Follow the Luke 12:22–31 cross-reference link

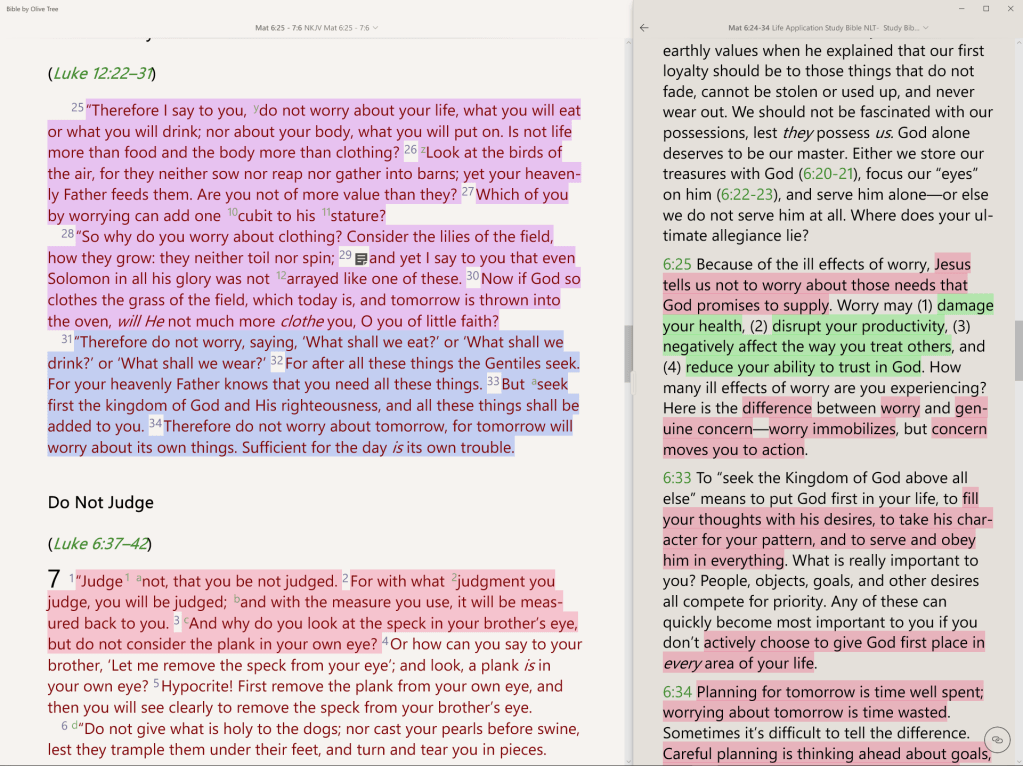click(x=101, y=73)
